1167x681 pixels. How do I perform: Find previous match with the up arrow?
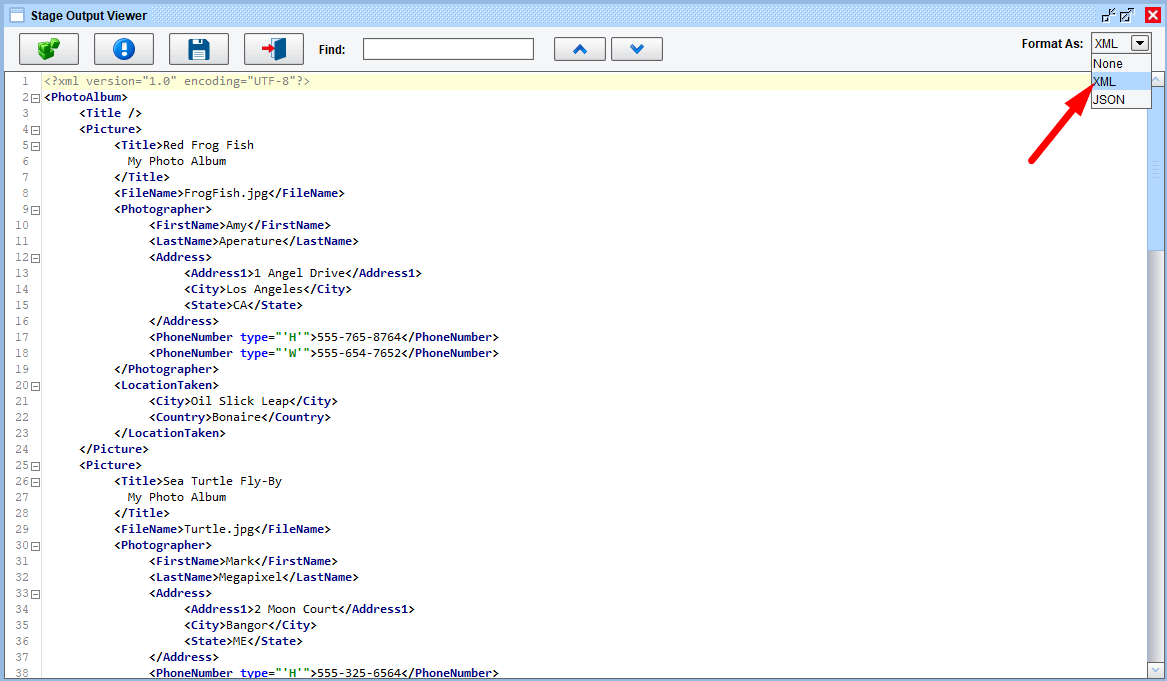click(580, 49)
